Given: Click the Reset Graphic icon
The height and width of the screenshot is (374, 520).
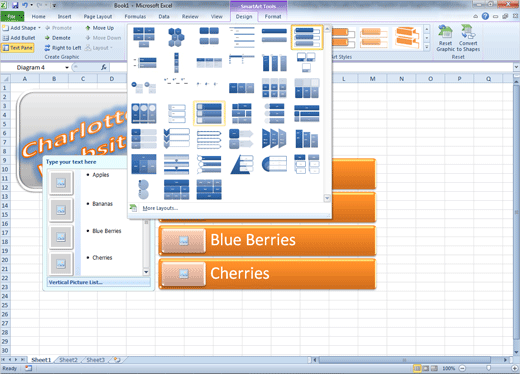Looking at the screenshot, I should pyautogui.click(x=445, y=32).
